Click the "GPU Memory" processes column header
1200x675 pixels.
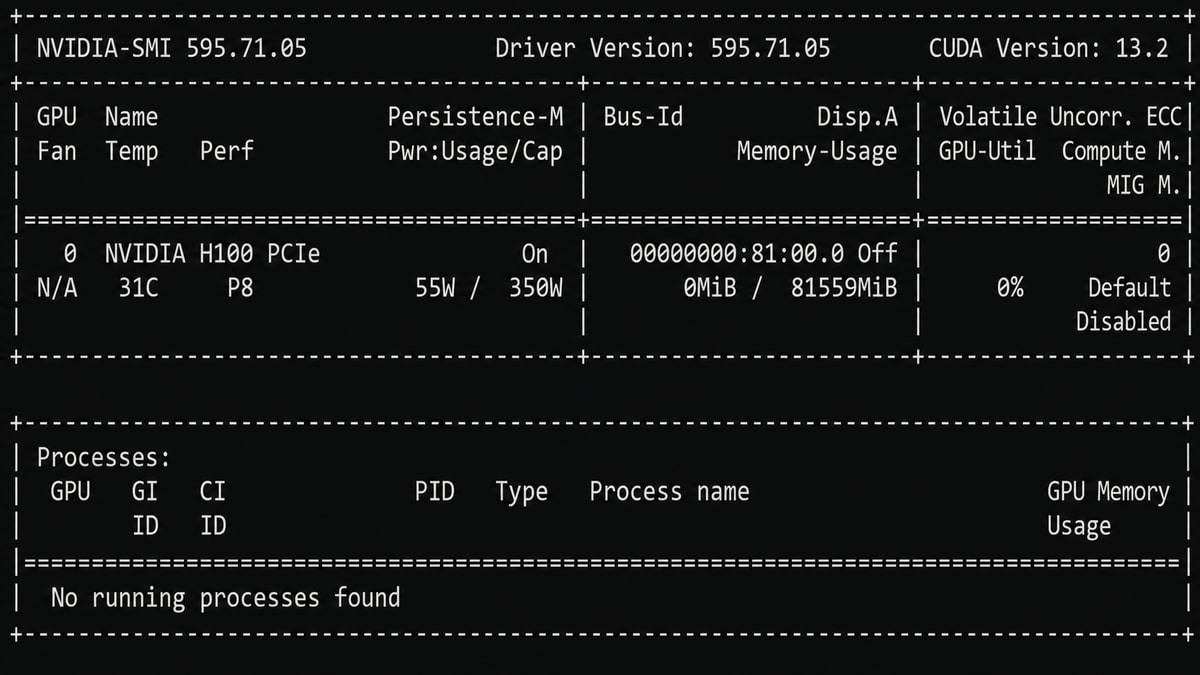click(1108, 493)
